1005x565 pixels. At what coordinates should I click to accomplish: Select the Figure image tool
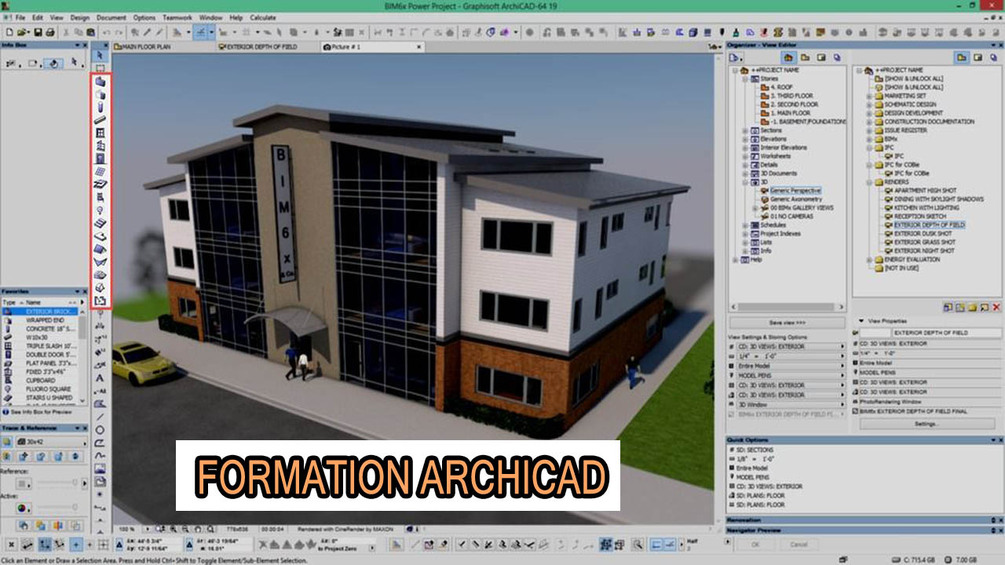[x=100, y=468]
